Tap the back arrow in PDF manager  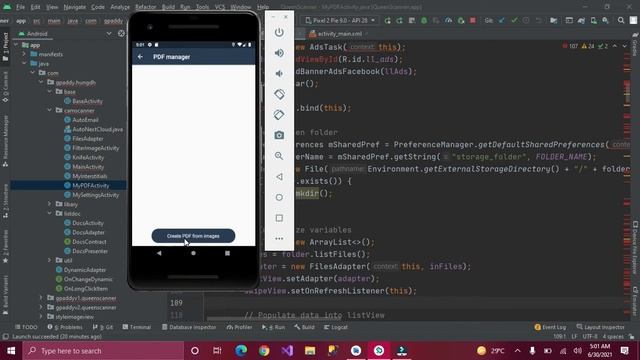pyautogui.click(x=140, y=57)
